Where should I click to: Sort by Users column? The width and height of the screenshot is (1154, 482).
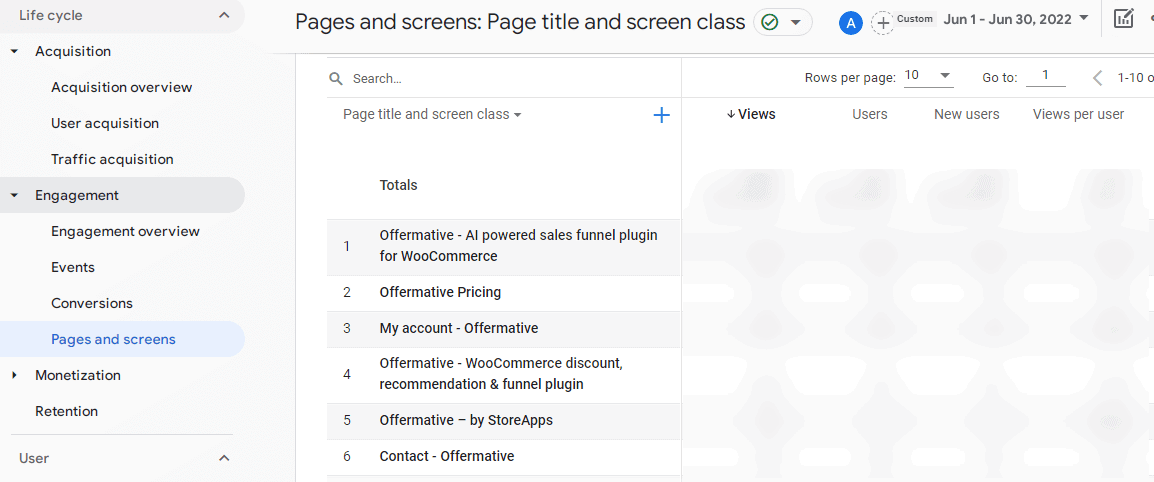(870, 114)
